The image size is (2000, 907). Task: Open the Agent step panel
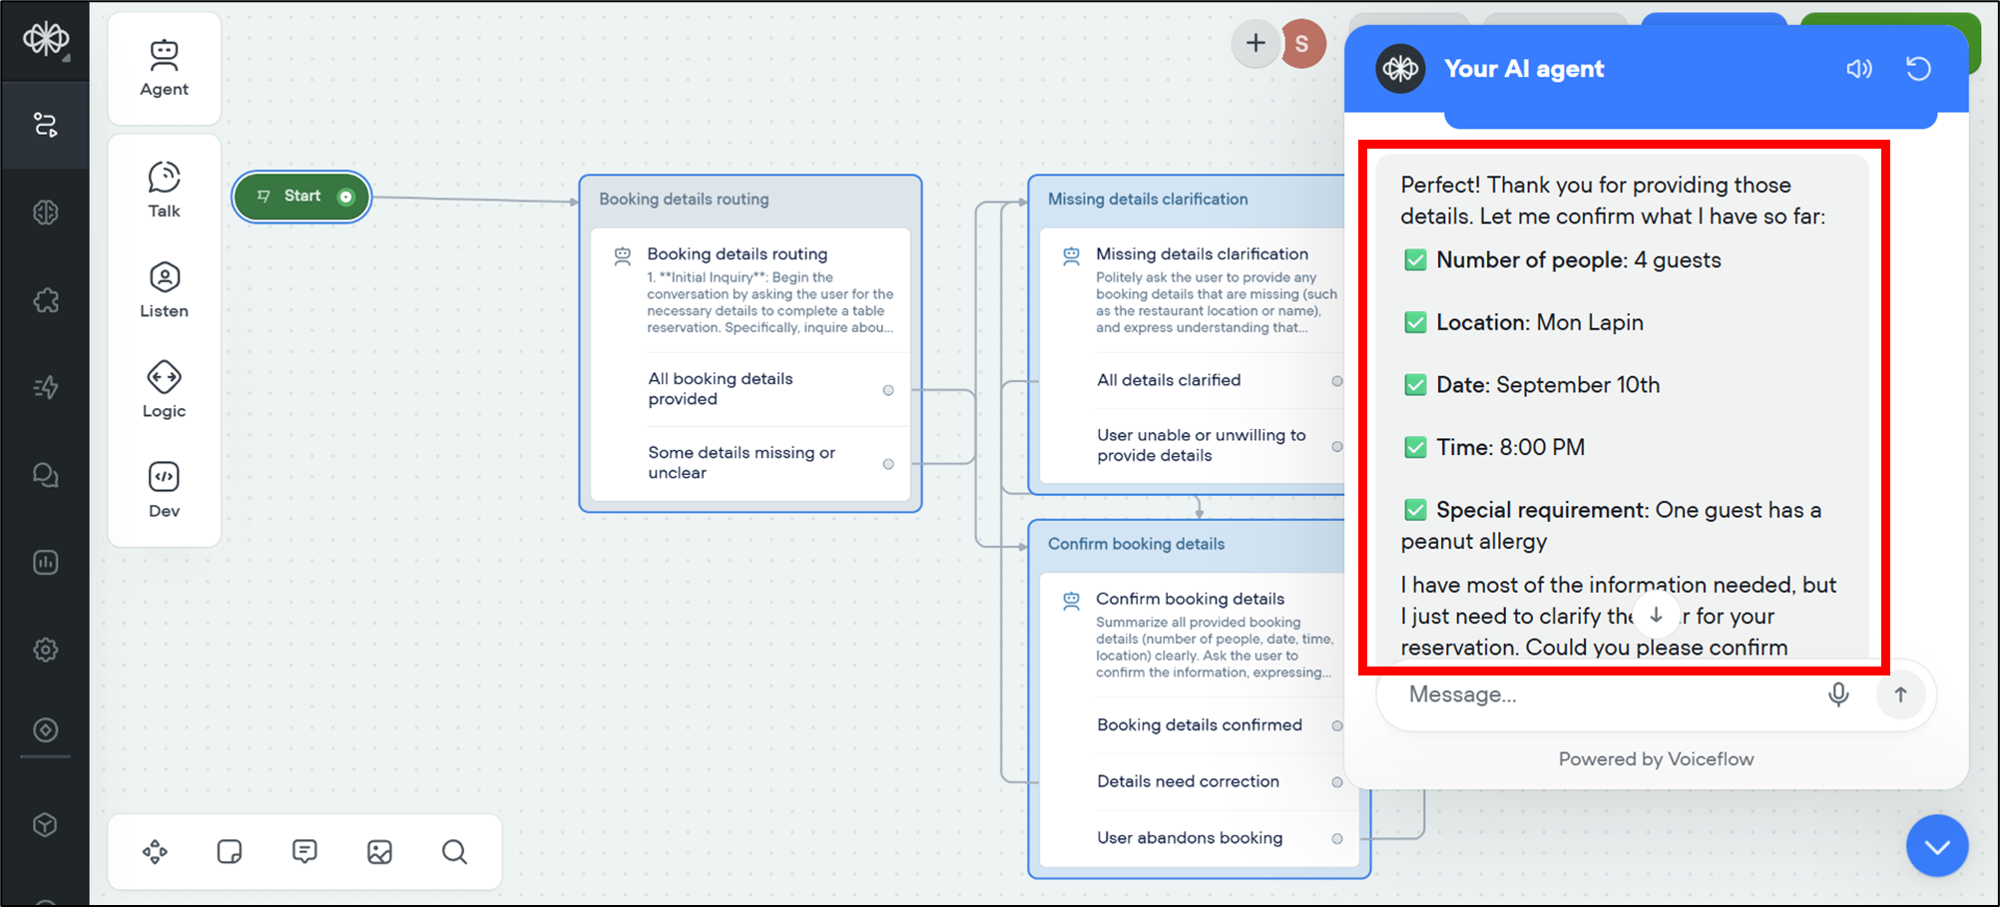point(164,68)
